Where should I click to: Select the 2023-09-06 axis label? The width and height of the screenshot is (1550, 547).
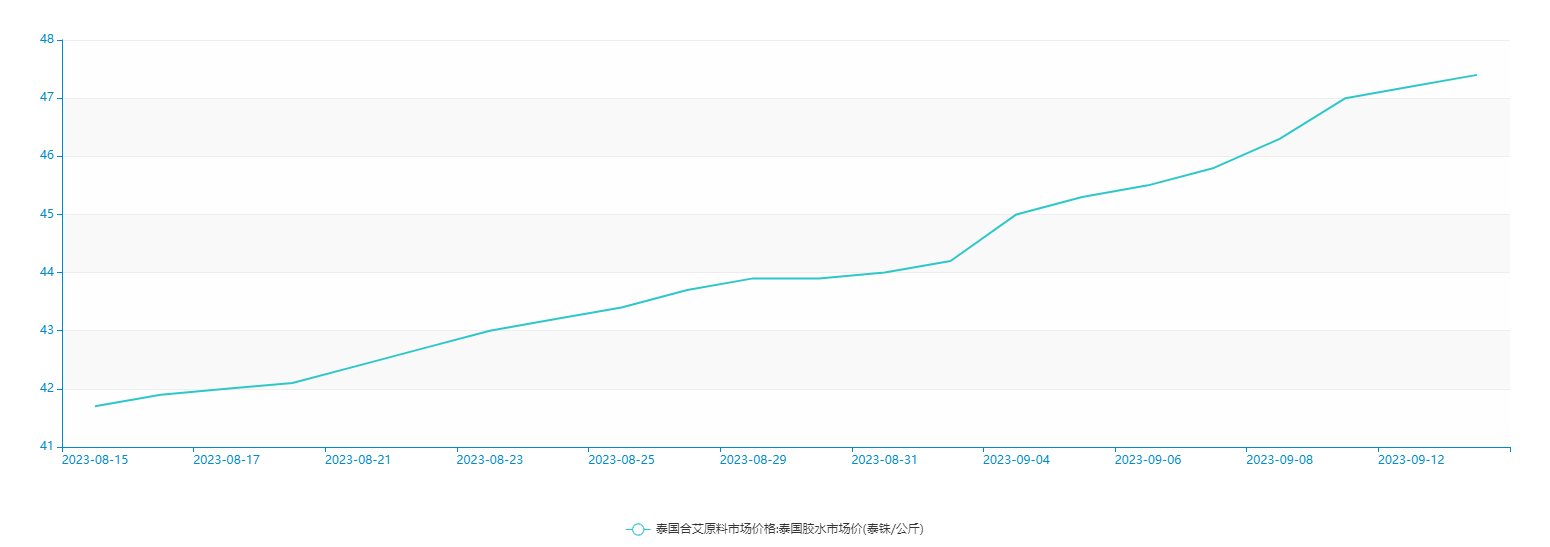(1148, 460)
